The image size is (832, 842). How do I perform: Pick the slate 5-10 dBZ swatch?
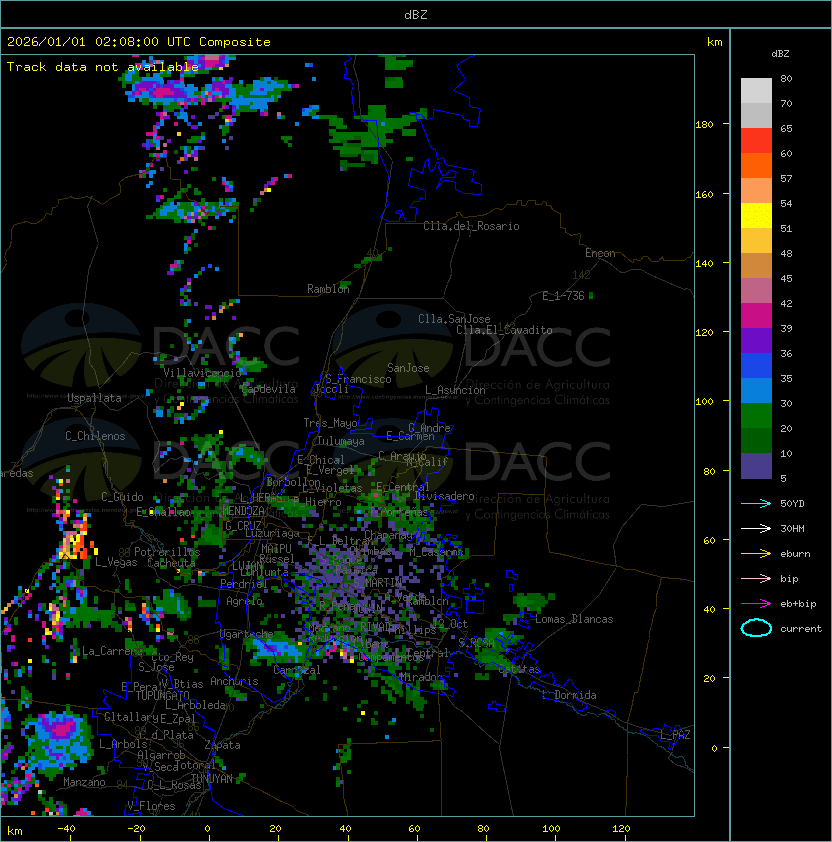pos(756,466)
